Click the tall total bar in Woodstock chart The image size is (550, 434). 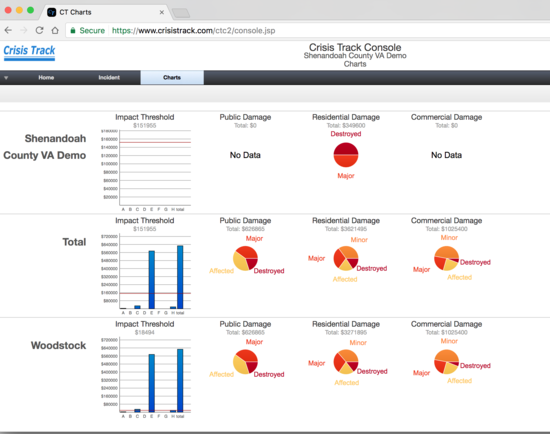[180, 380]
